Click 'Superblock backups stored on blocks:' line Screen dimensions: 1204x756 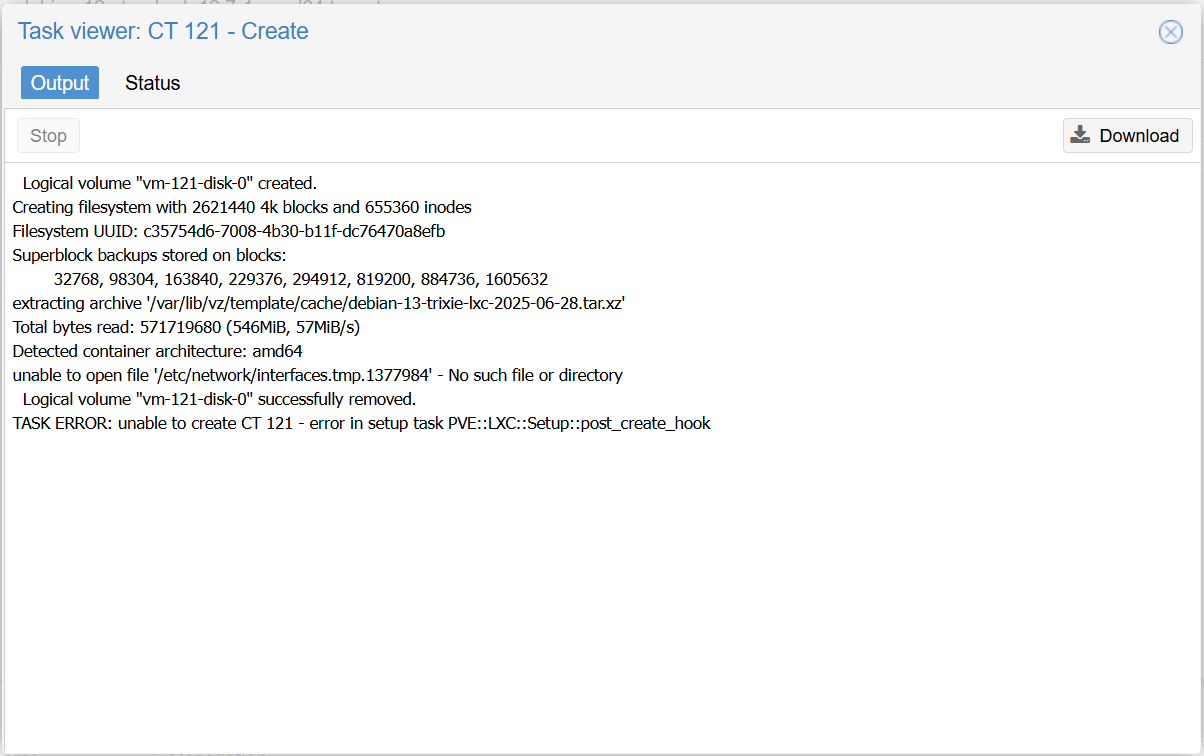pyautogui.click(x=150, y=255)
